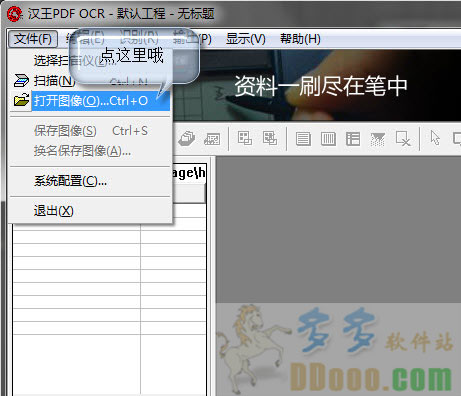Click the horizontal text layout icon in toolbar
The image size is (461, 396).
click(303, 139)
